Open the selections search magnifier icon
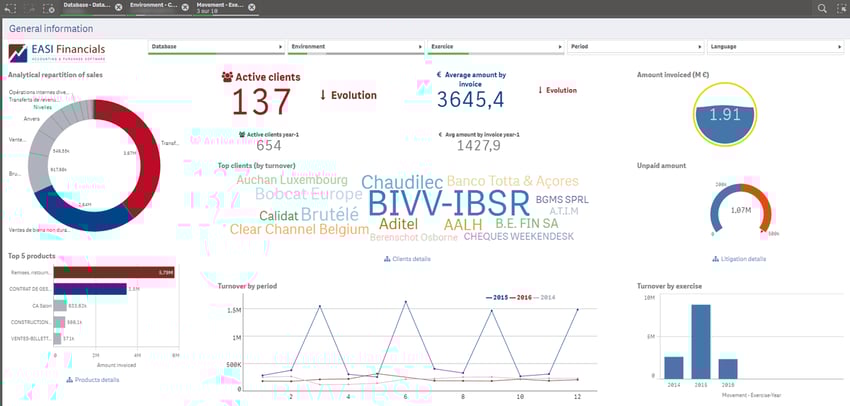The width and height of the screenshot is (850, 406). (822, 8)
